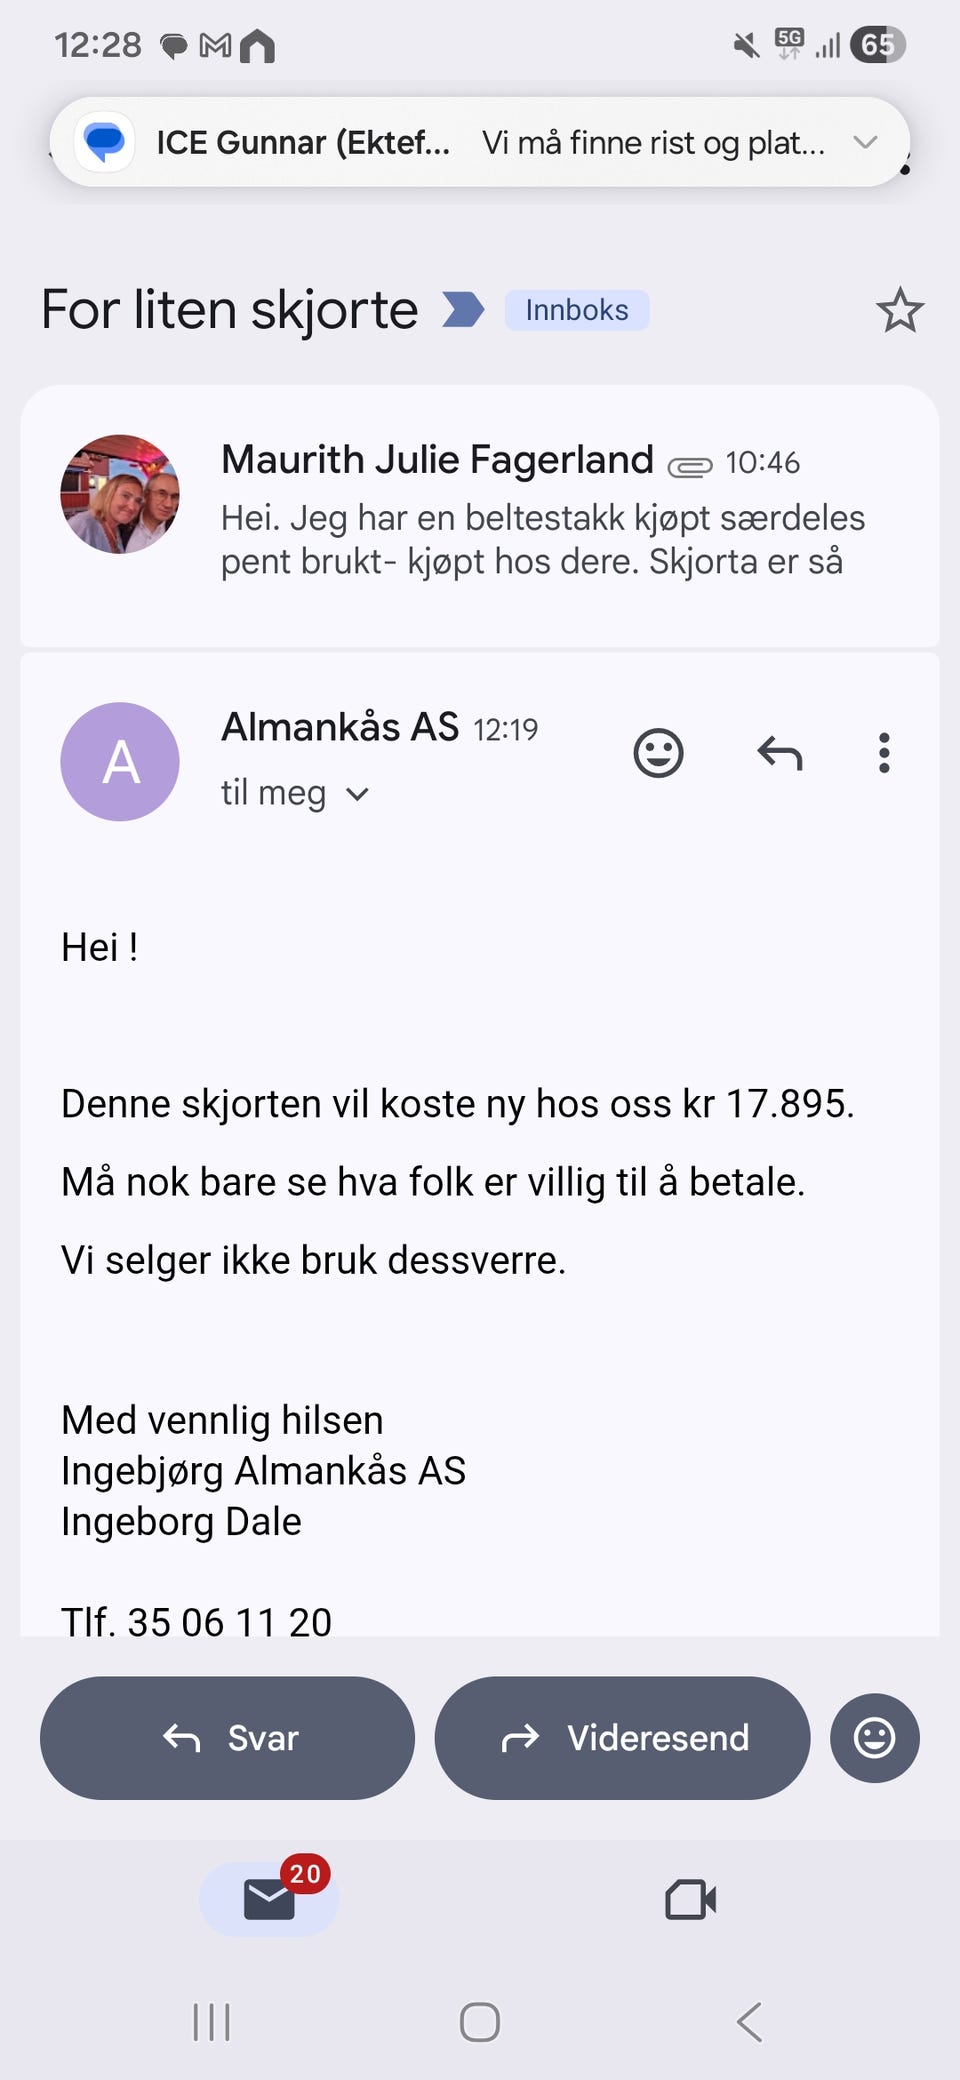Tap the Svar reply button
This screenshot has width=960, height=2080.
pos(227,1738)
